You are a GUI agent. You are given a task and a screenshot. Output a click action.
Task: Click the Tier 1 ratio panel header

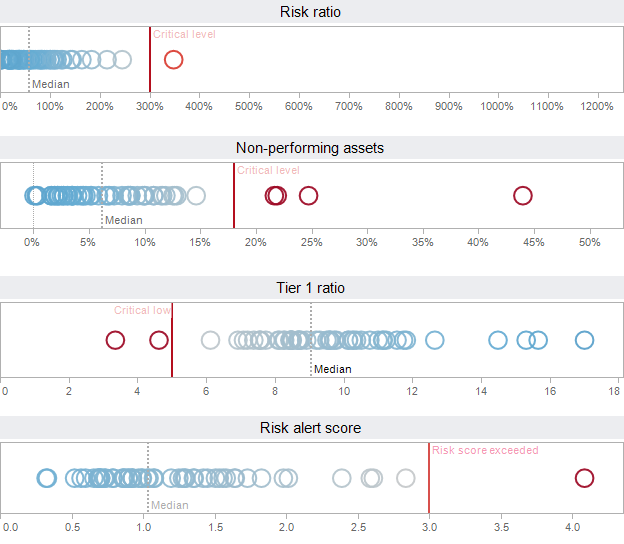[x=312, y=288]
